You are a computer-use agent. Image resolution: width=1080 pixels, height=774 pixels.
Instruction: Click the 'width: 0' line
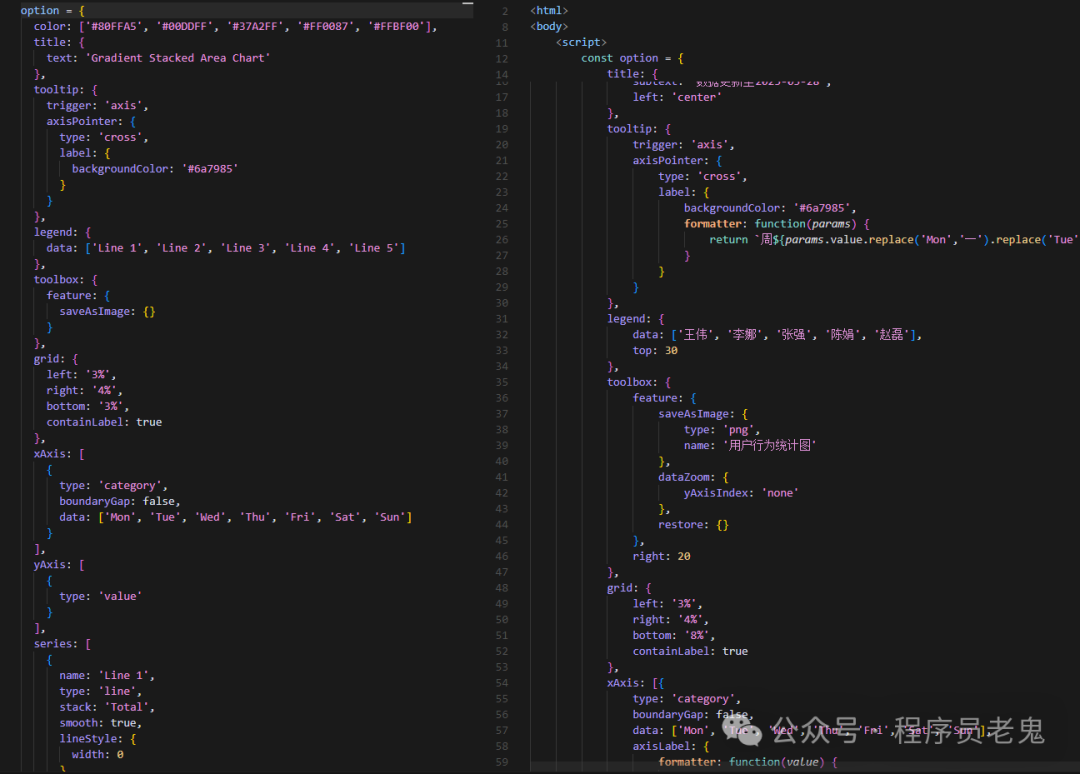pos(98,755)
